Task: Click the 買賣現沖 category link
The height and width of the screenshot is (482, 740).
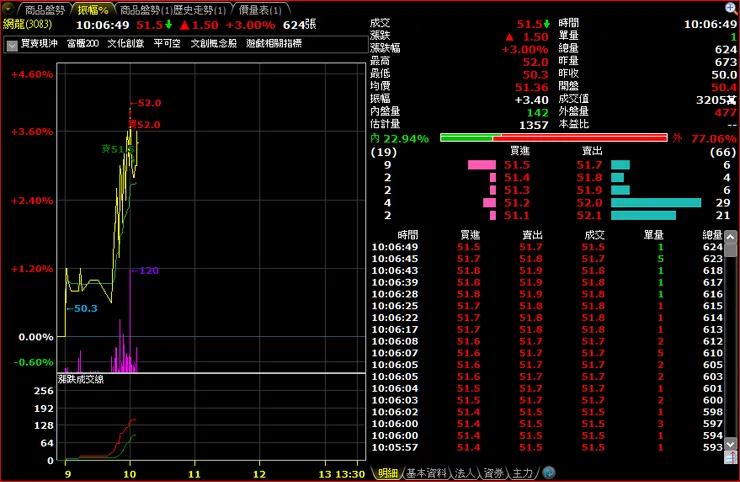Action: point(39,43)
